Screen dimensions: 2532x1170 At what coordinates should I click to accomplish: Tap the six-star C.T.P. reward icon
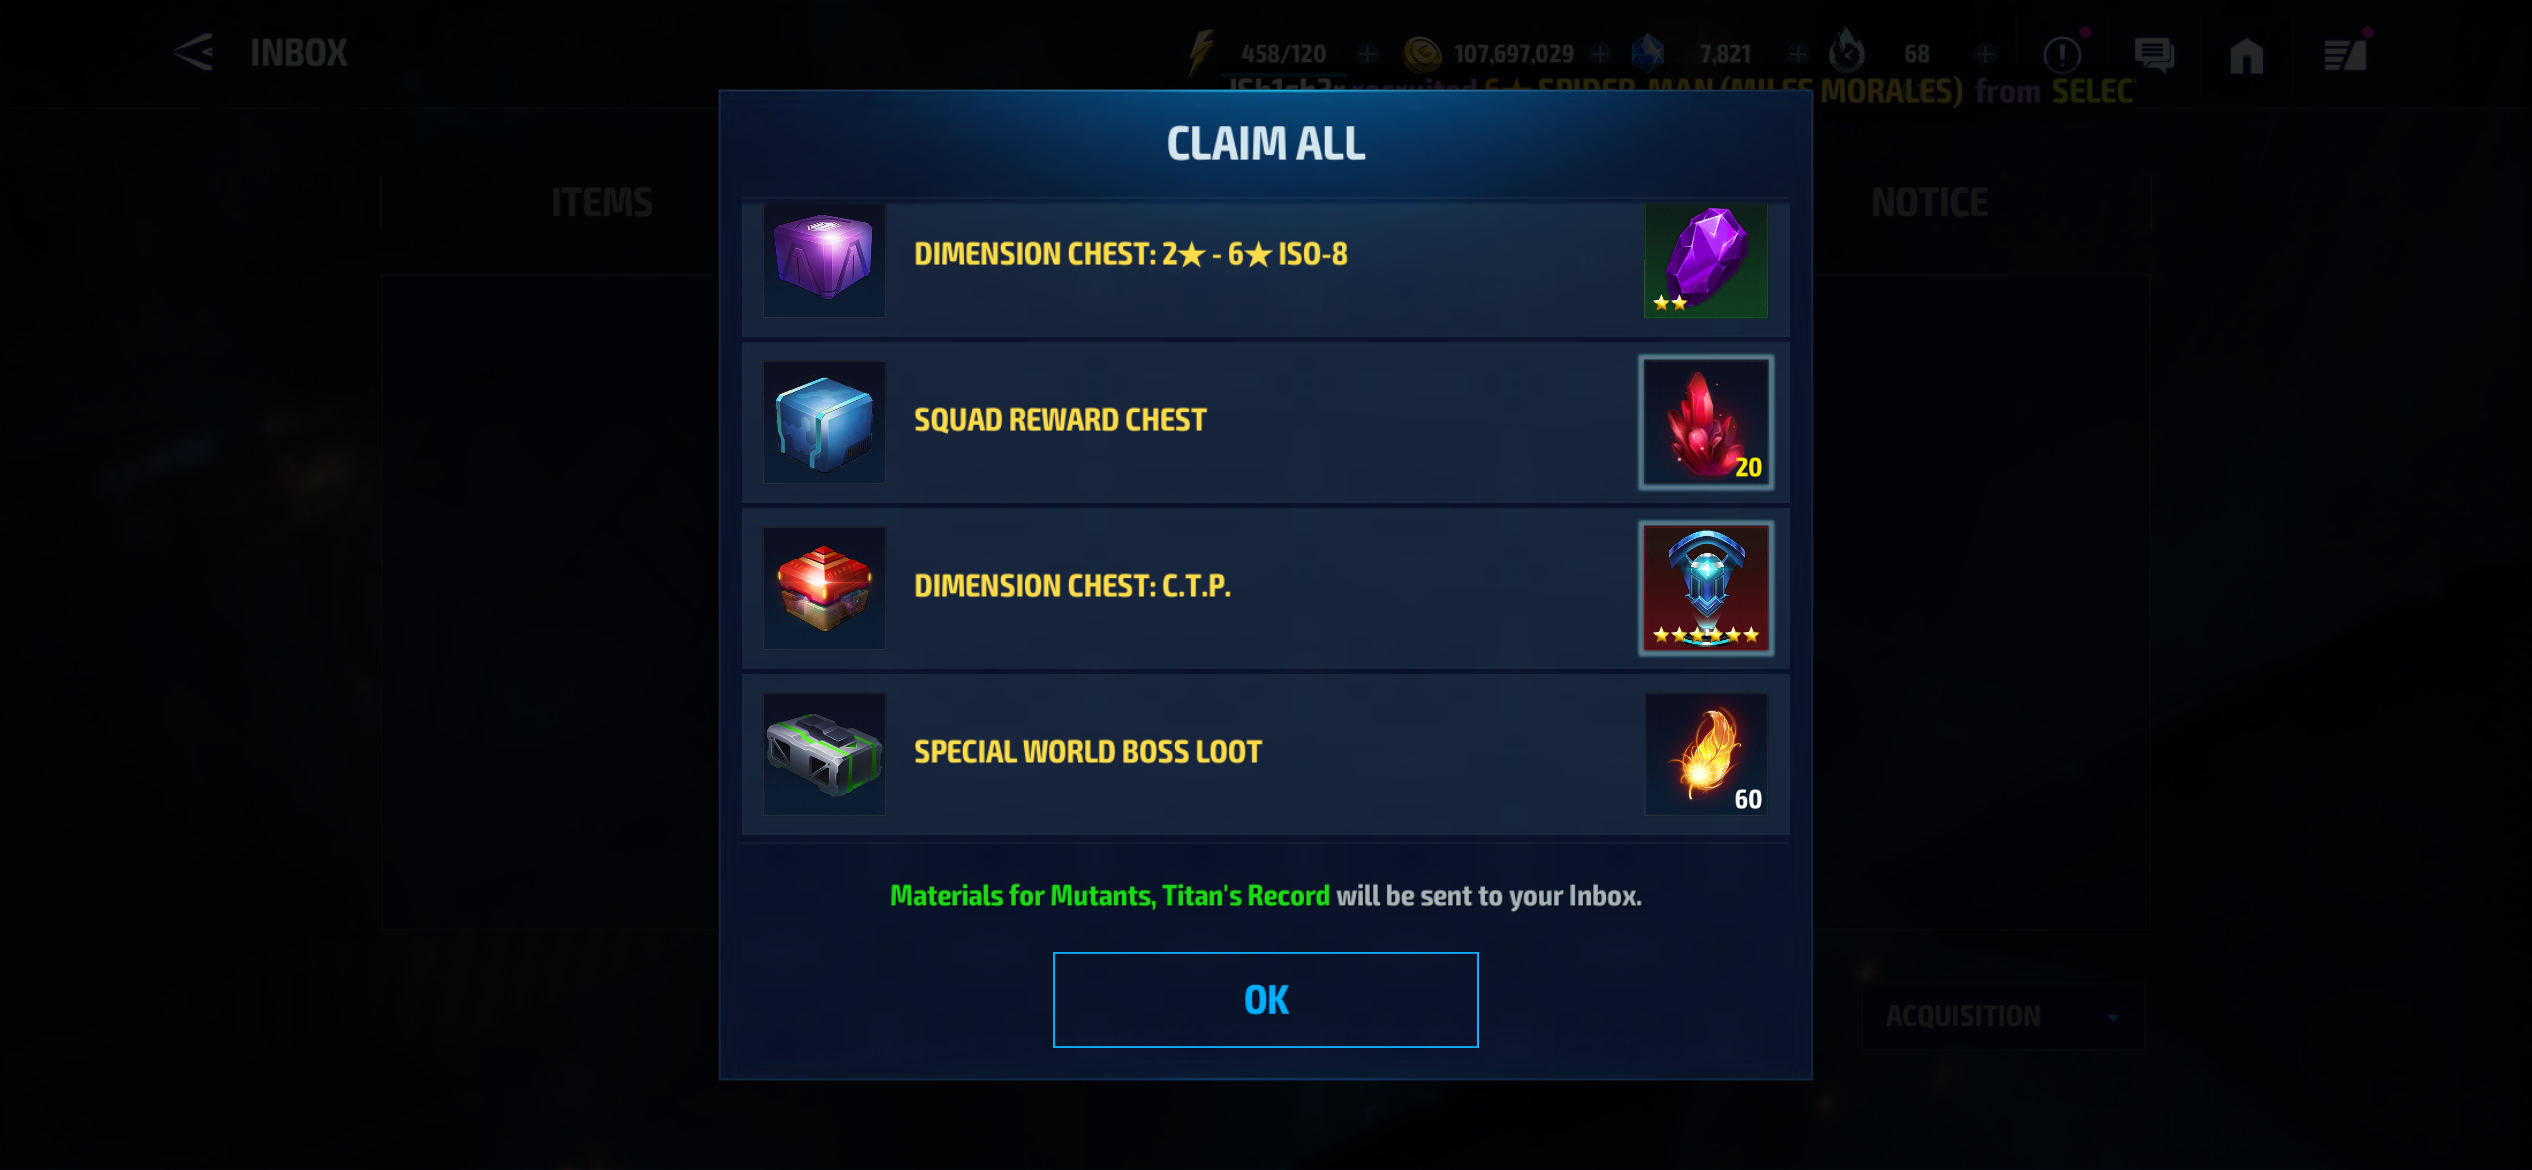click(1706, 588)
